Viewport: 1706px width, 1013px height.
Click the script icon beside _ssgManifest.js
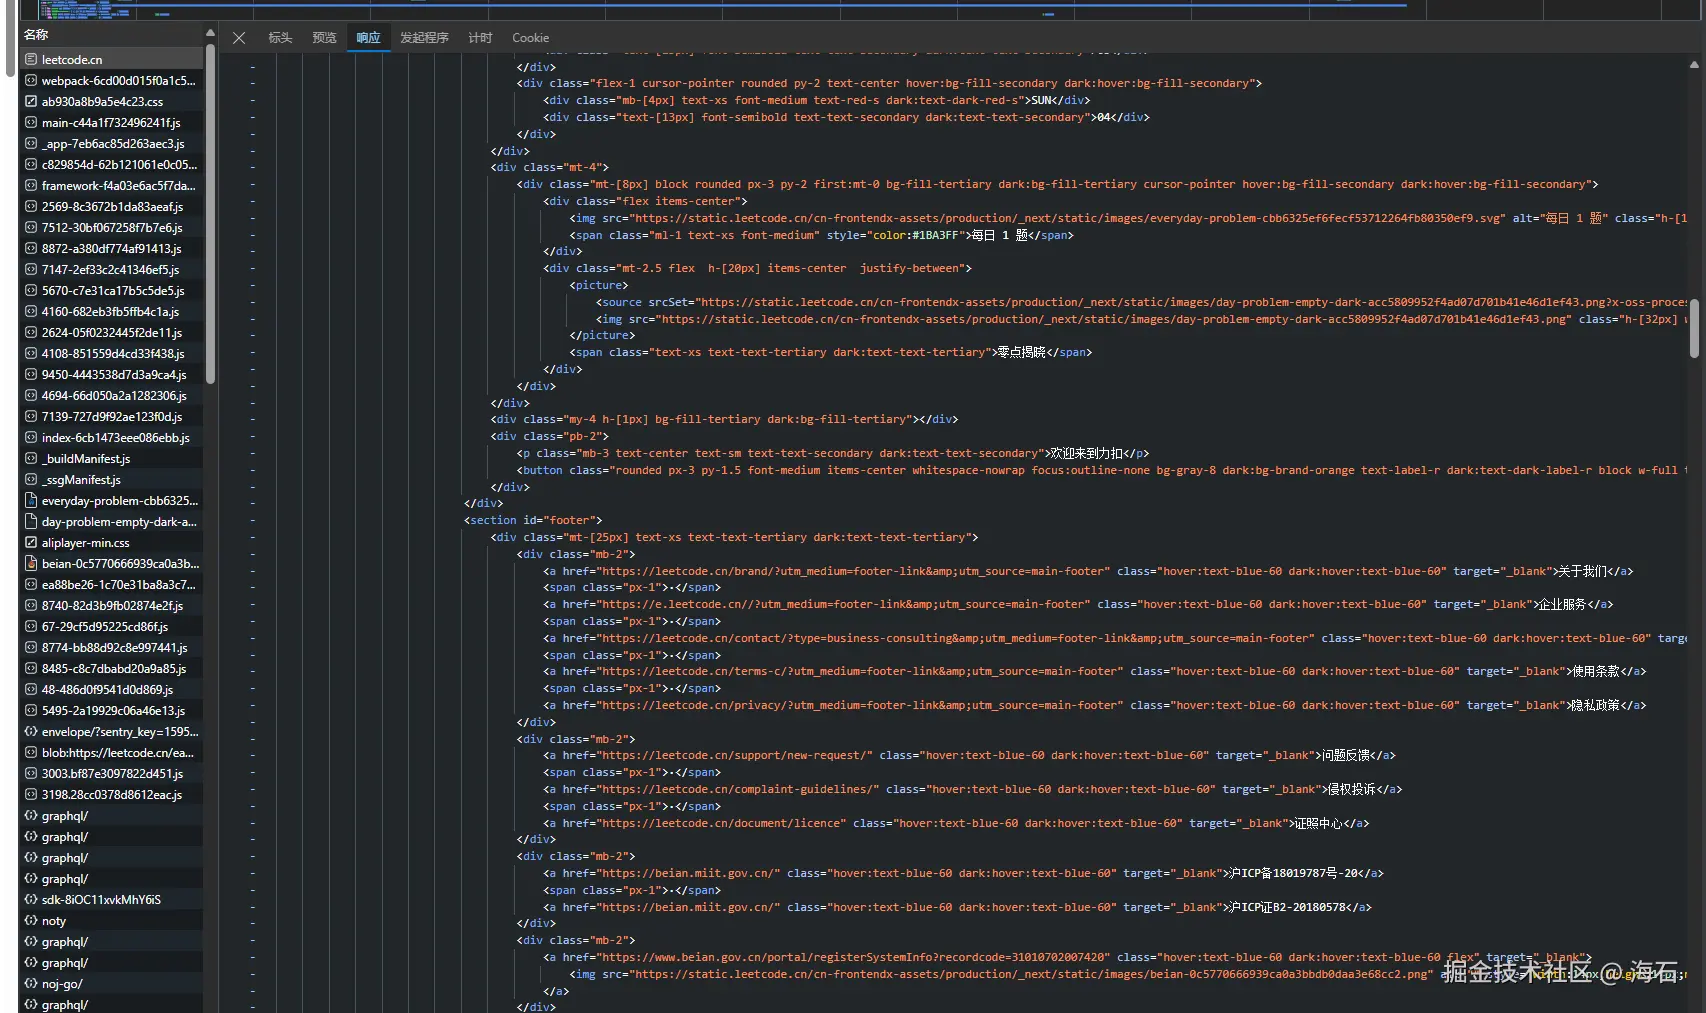click(x=31, y=480)
